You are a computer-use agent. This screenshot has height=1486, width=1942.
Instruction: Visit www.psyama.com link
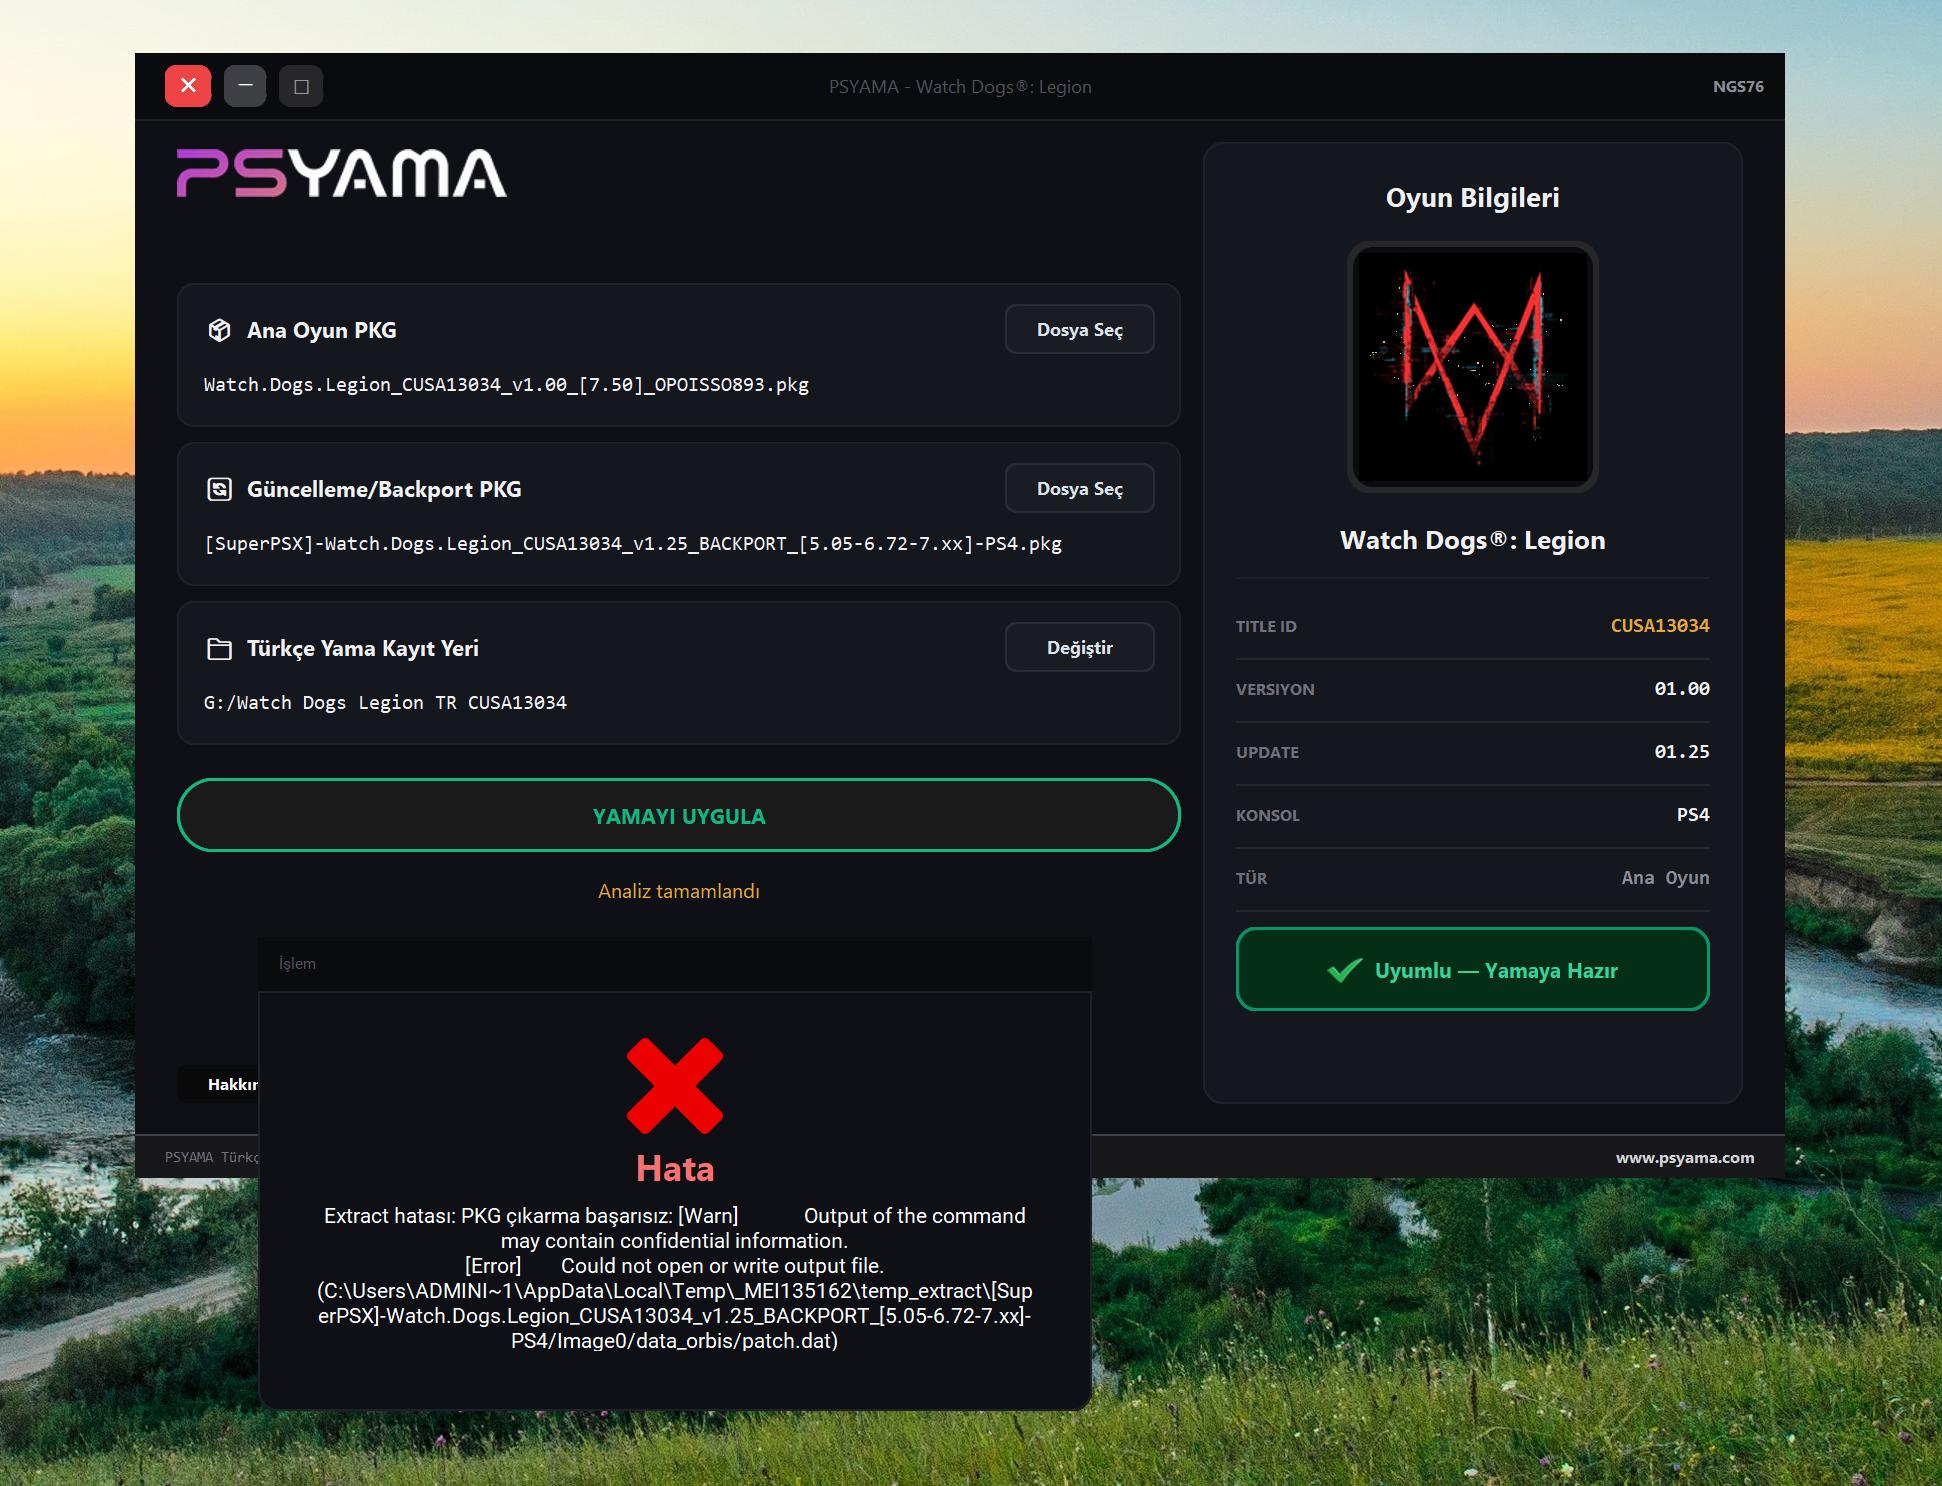(x=1685, y=1158)
